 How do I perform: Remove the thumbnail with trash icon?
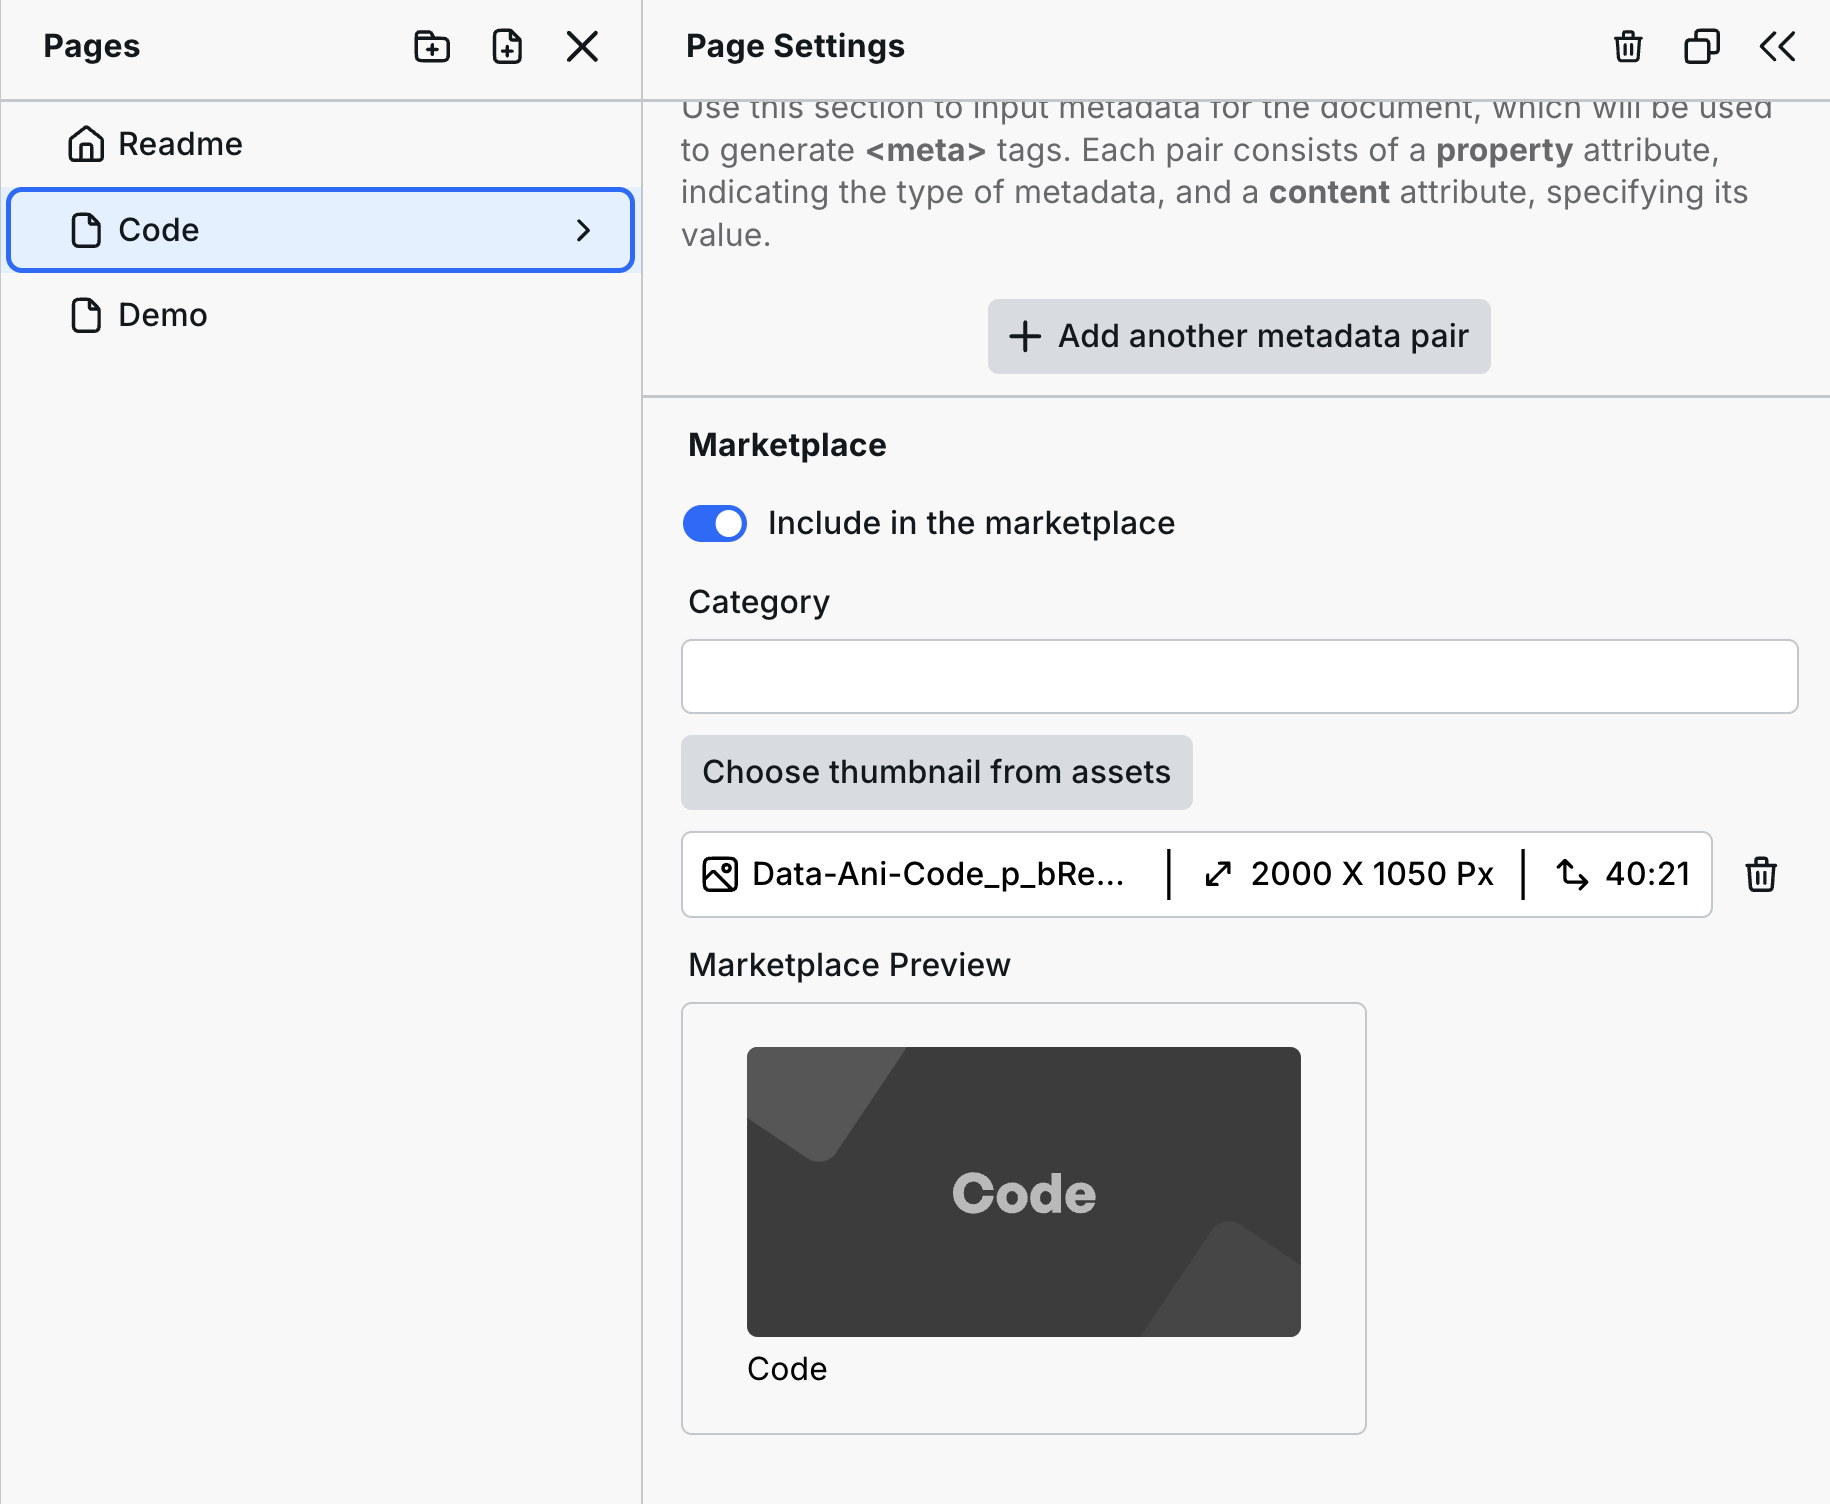[x=1761, y=874]
